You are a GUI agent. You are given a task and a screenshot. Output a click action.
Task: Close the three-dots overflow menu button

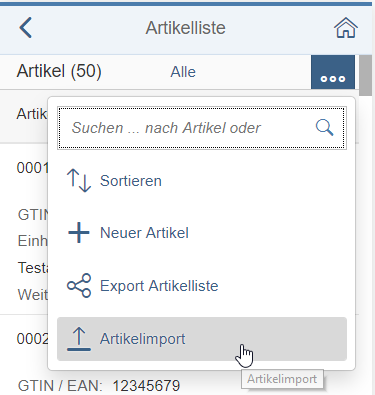tap(333, 72)
